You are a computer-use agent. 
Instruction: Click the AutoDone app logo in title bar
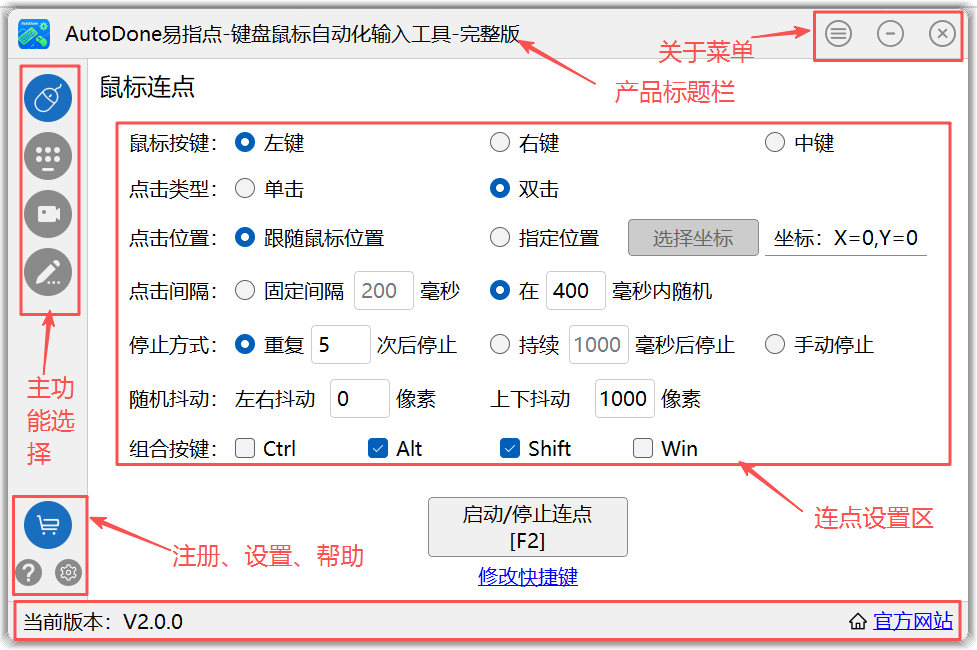pyautogui.click(x=34, y=34)
